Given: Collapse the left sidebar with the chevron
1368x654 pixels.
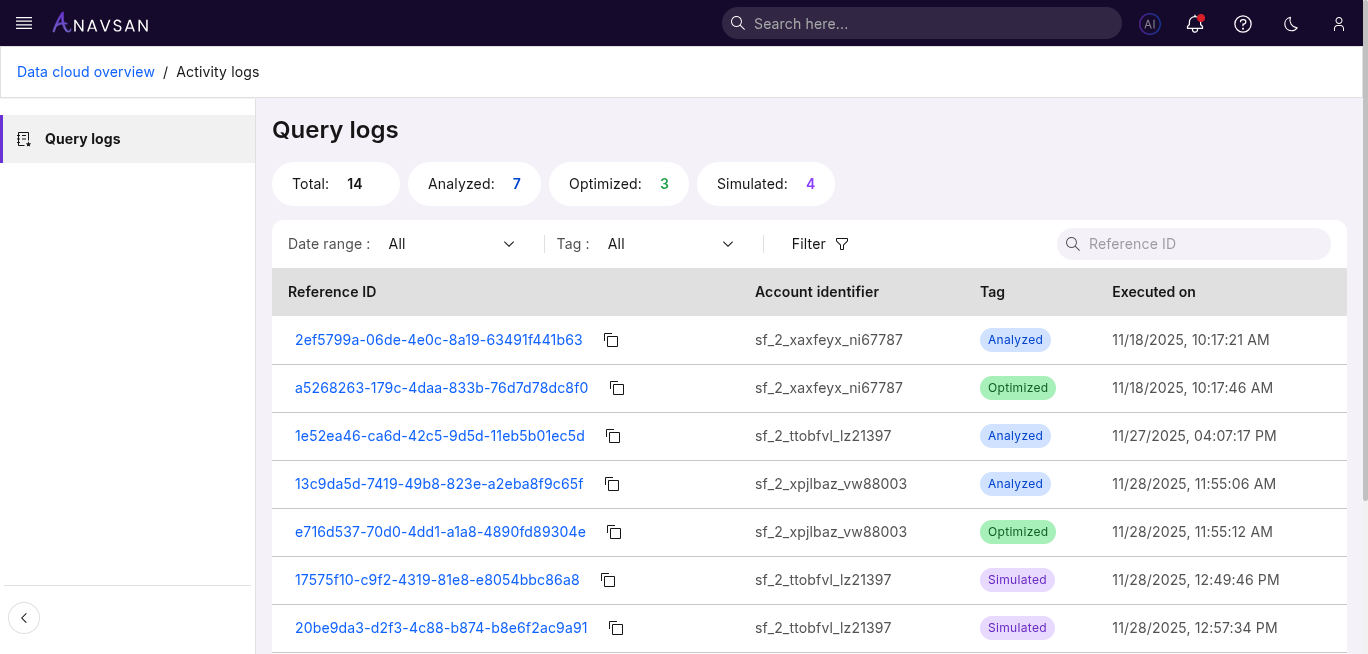Looking at the screenshot, I should [24, 618].
